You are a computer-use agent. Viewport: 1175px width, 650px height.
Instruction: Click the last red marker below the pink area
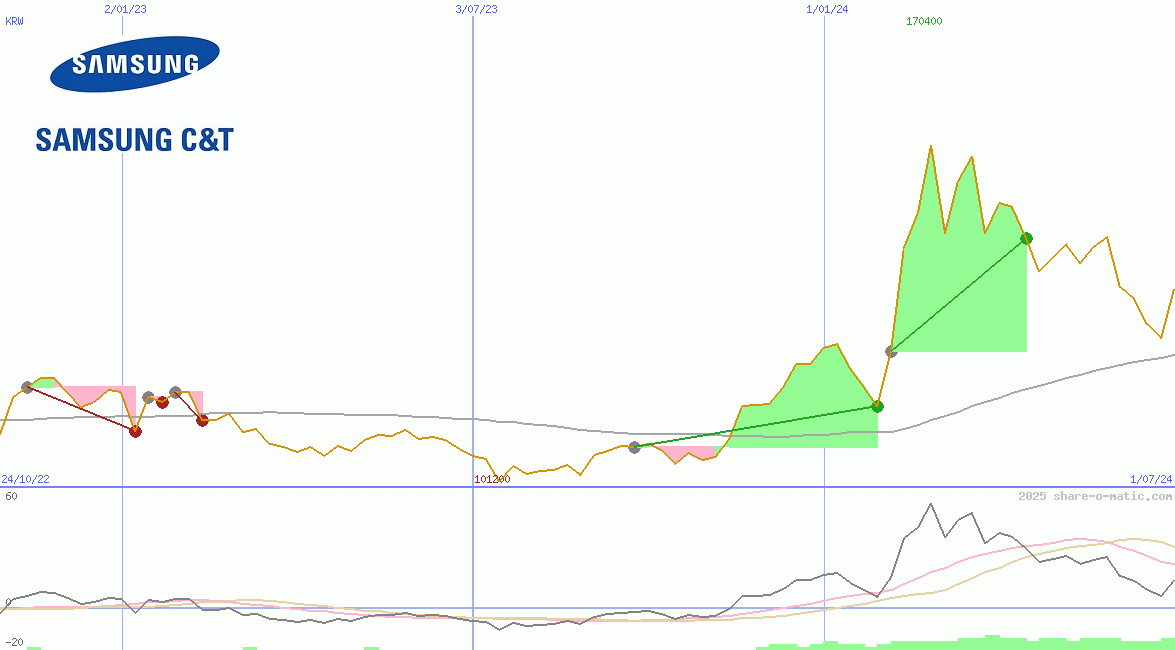click(x=202, y=420)
